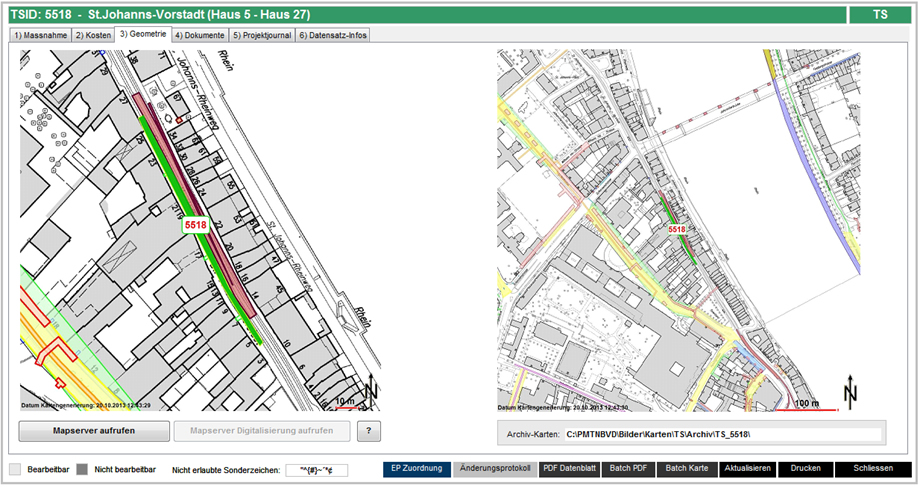Click the Drucken button
The image size is (919, 487).
804,468
